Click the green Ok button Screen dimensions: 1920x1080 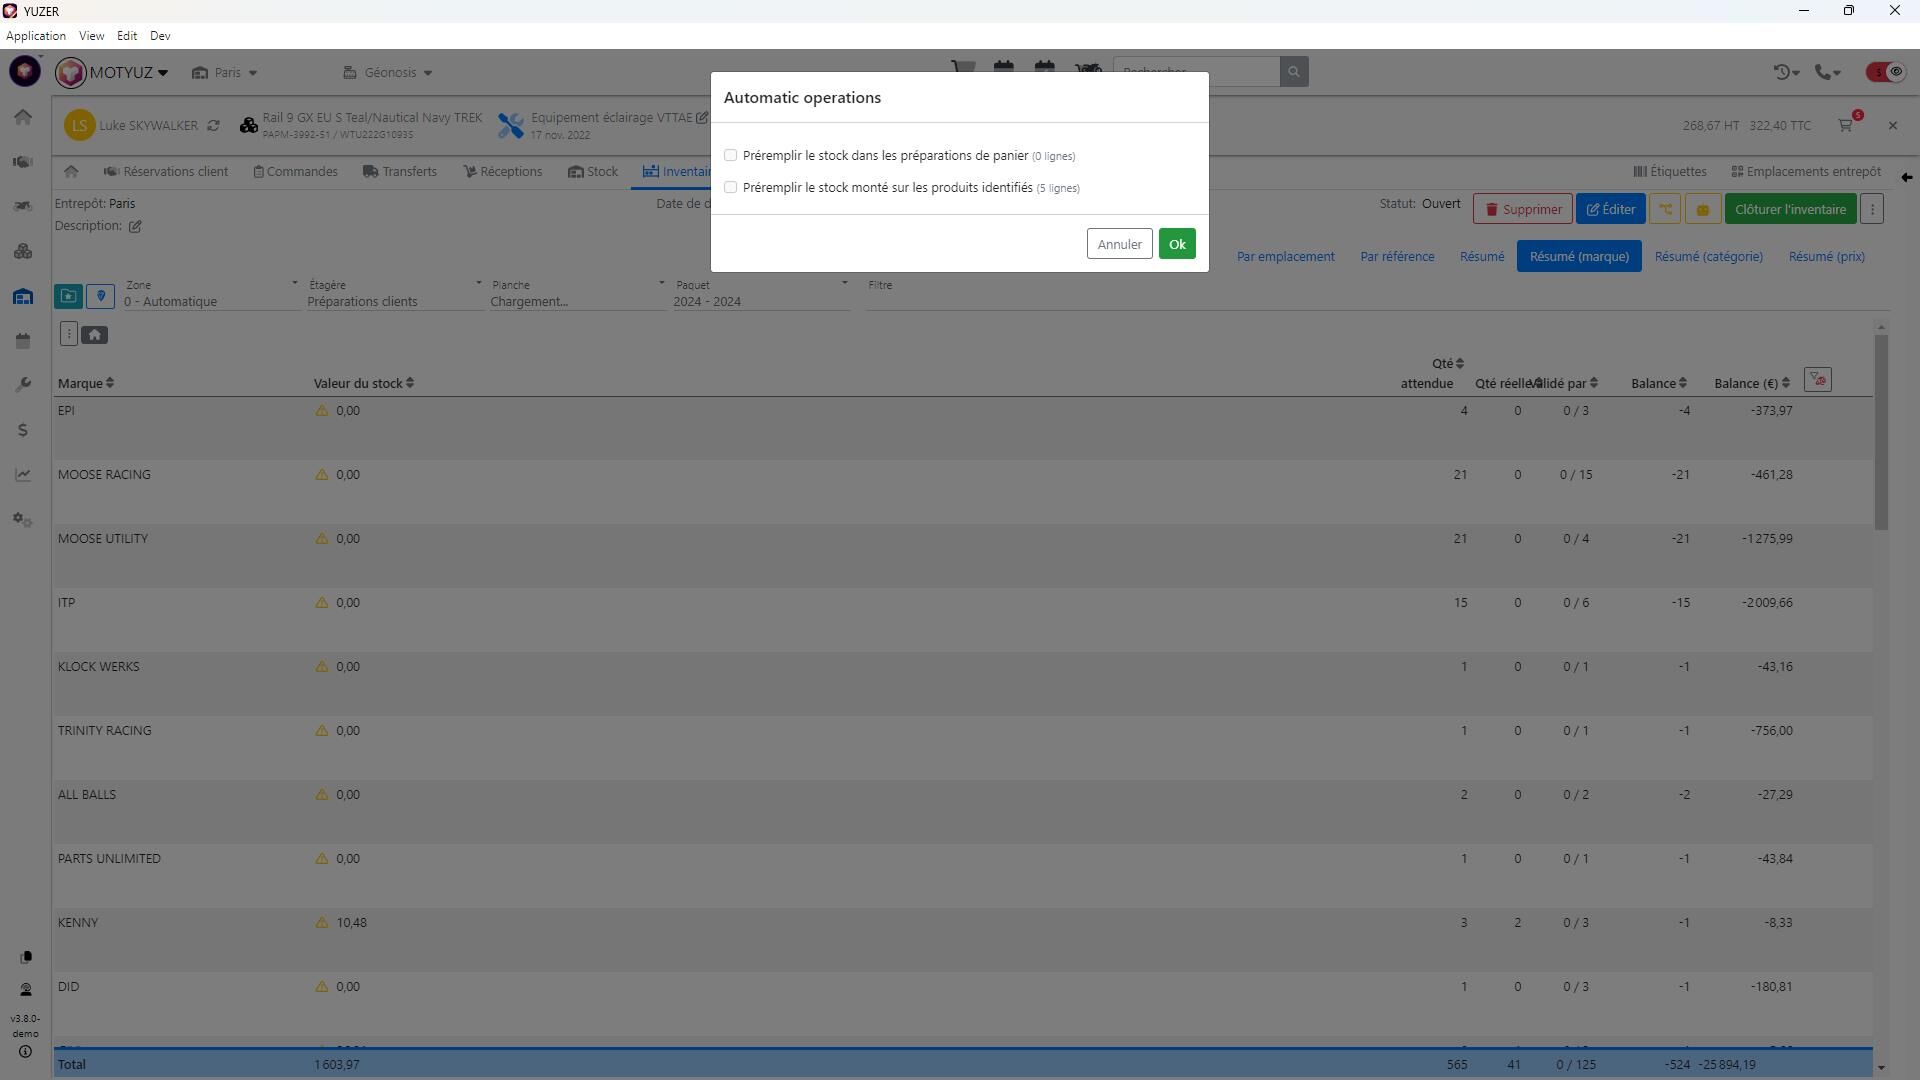click(1176, 244)
